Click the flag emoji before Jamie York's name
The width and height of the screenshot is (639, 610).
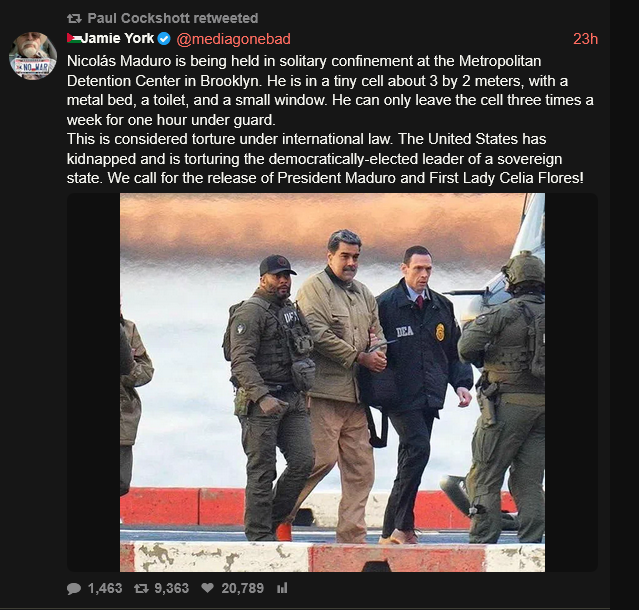(74, 39)
